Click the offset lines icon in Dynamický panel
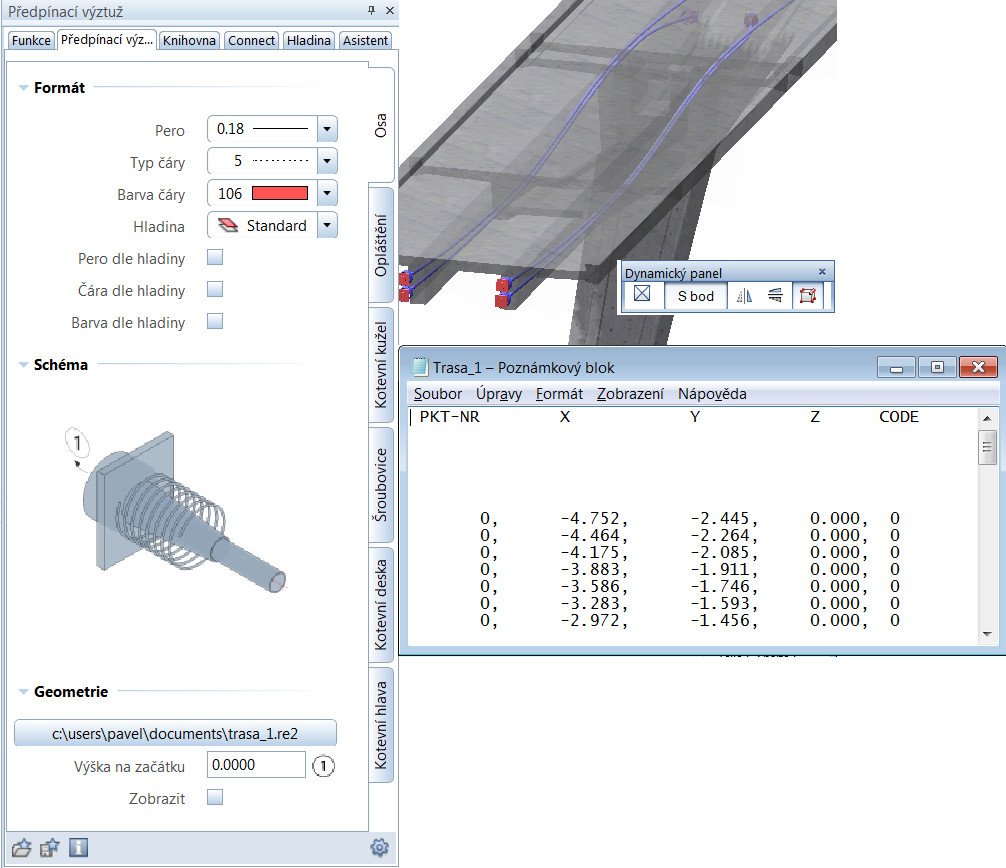This screenshot has height=868, width=1006. pos(775,295)
